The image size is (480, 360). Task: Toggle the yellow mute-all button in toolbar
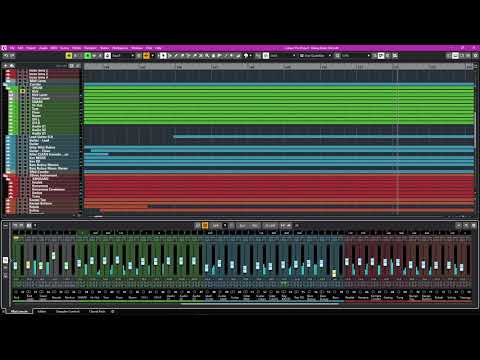[69, 56]
